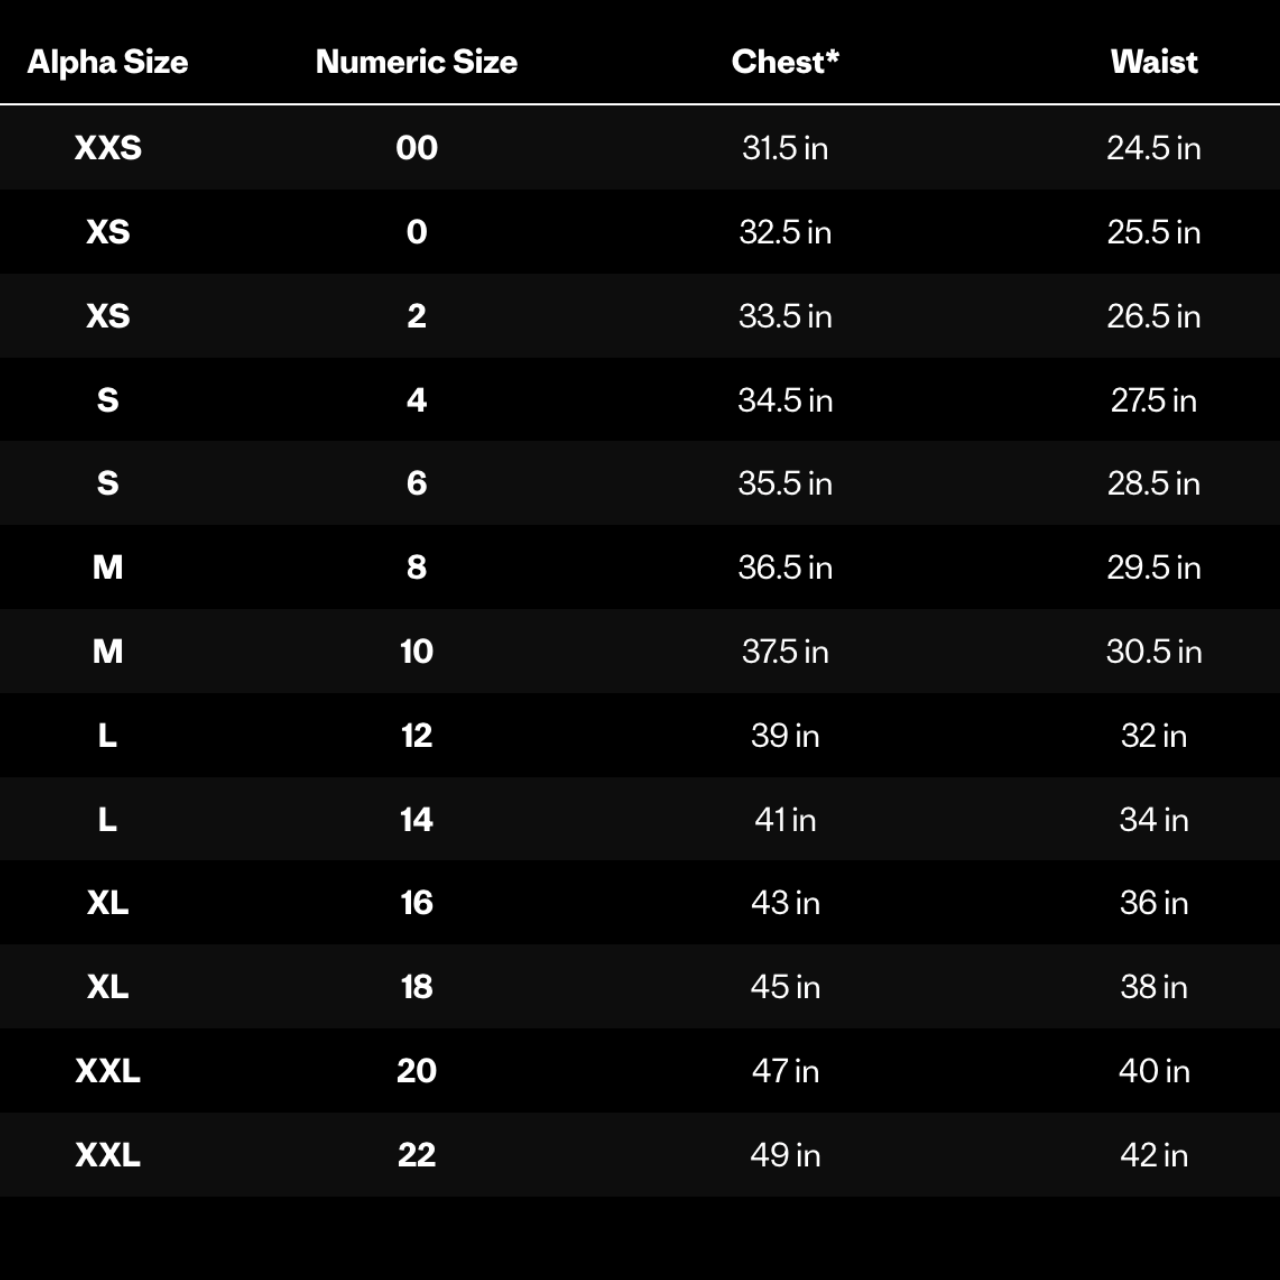This screenshot has width=1280, height=1280.
Task: Select the XXS alpha size cell
Action: pyautogui.click(x=108, y=148)
